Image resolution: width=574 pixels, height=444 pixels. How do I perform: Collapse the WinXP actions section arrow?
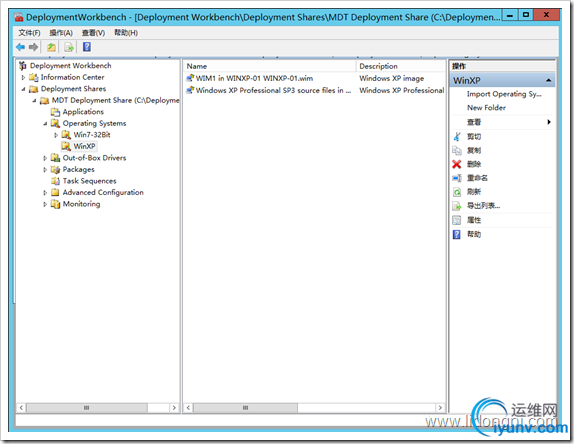[x=548, y=80]
